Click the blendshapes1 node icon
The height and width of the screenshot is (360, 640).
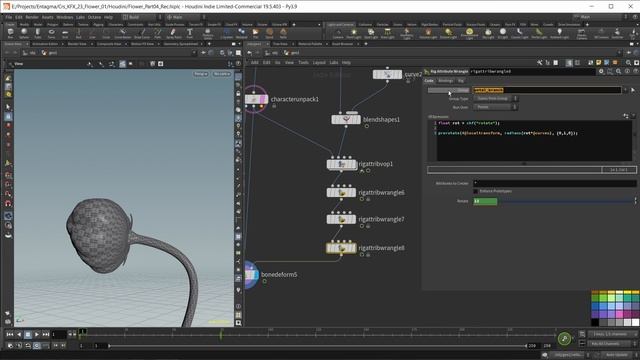click(x=346, y=119)
